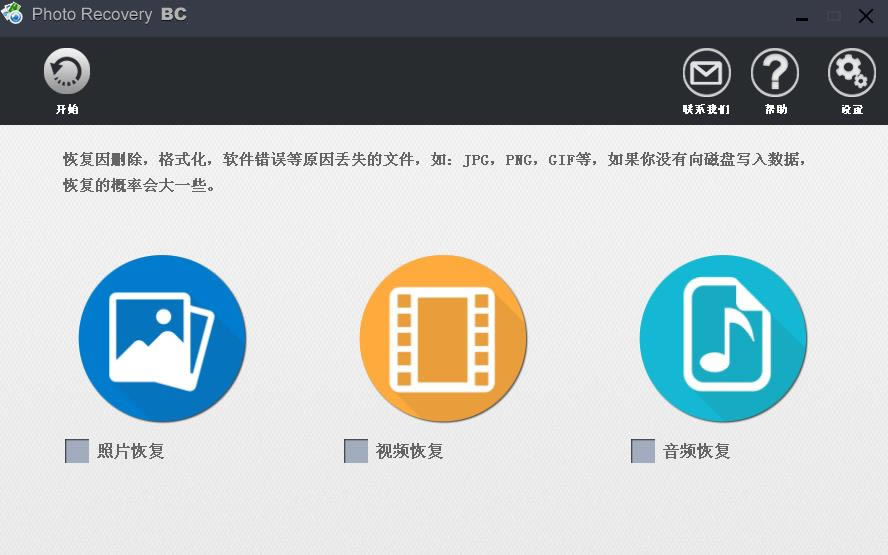
Task: Click the Photo Recovery app logo in title bar
Action: pyautogui.click(x=12, y=14)
